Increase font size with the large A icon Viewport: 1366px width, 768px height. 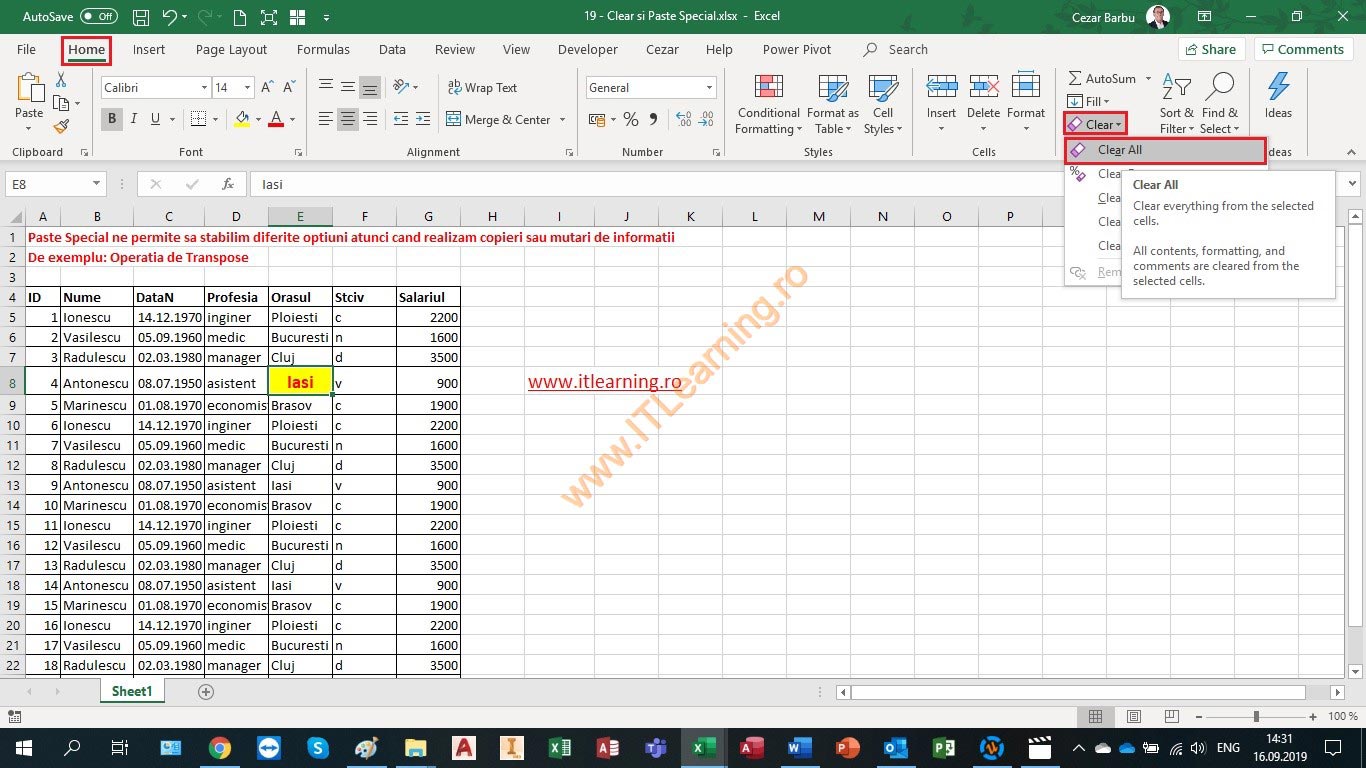267,88
